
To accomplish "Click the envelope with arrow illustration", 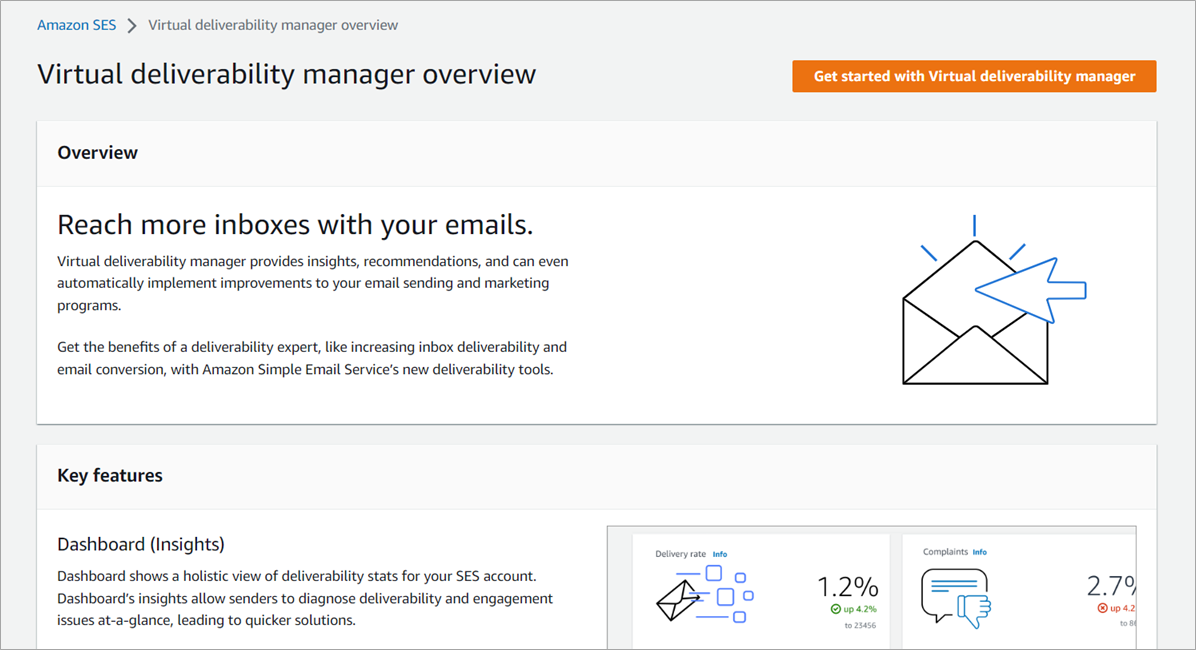I will tap(994, 301).
